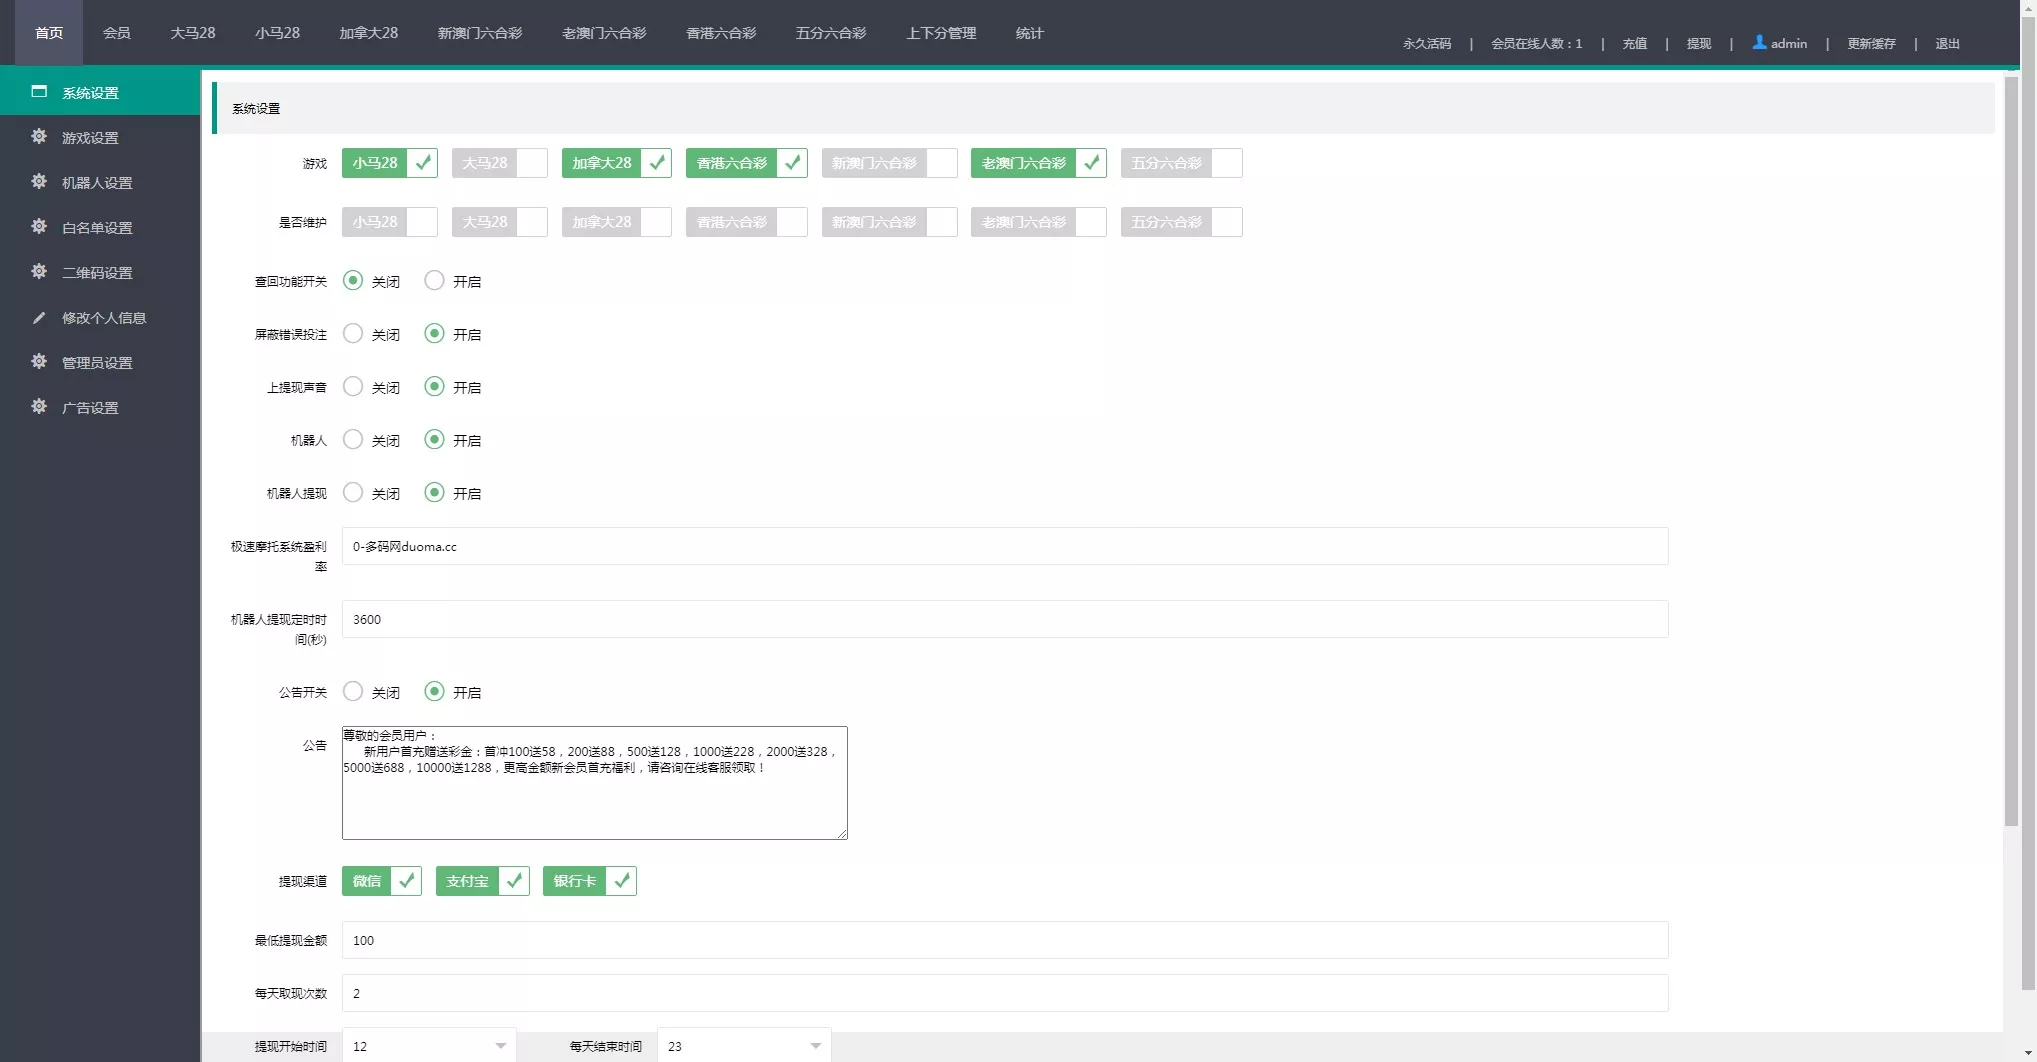The width and height of the screenshot is (2037, 1062).
Task: Open the 统计 menu item
Action: [x=1029, y=33]
